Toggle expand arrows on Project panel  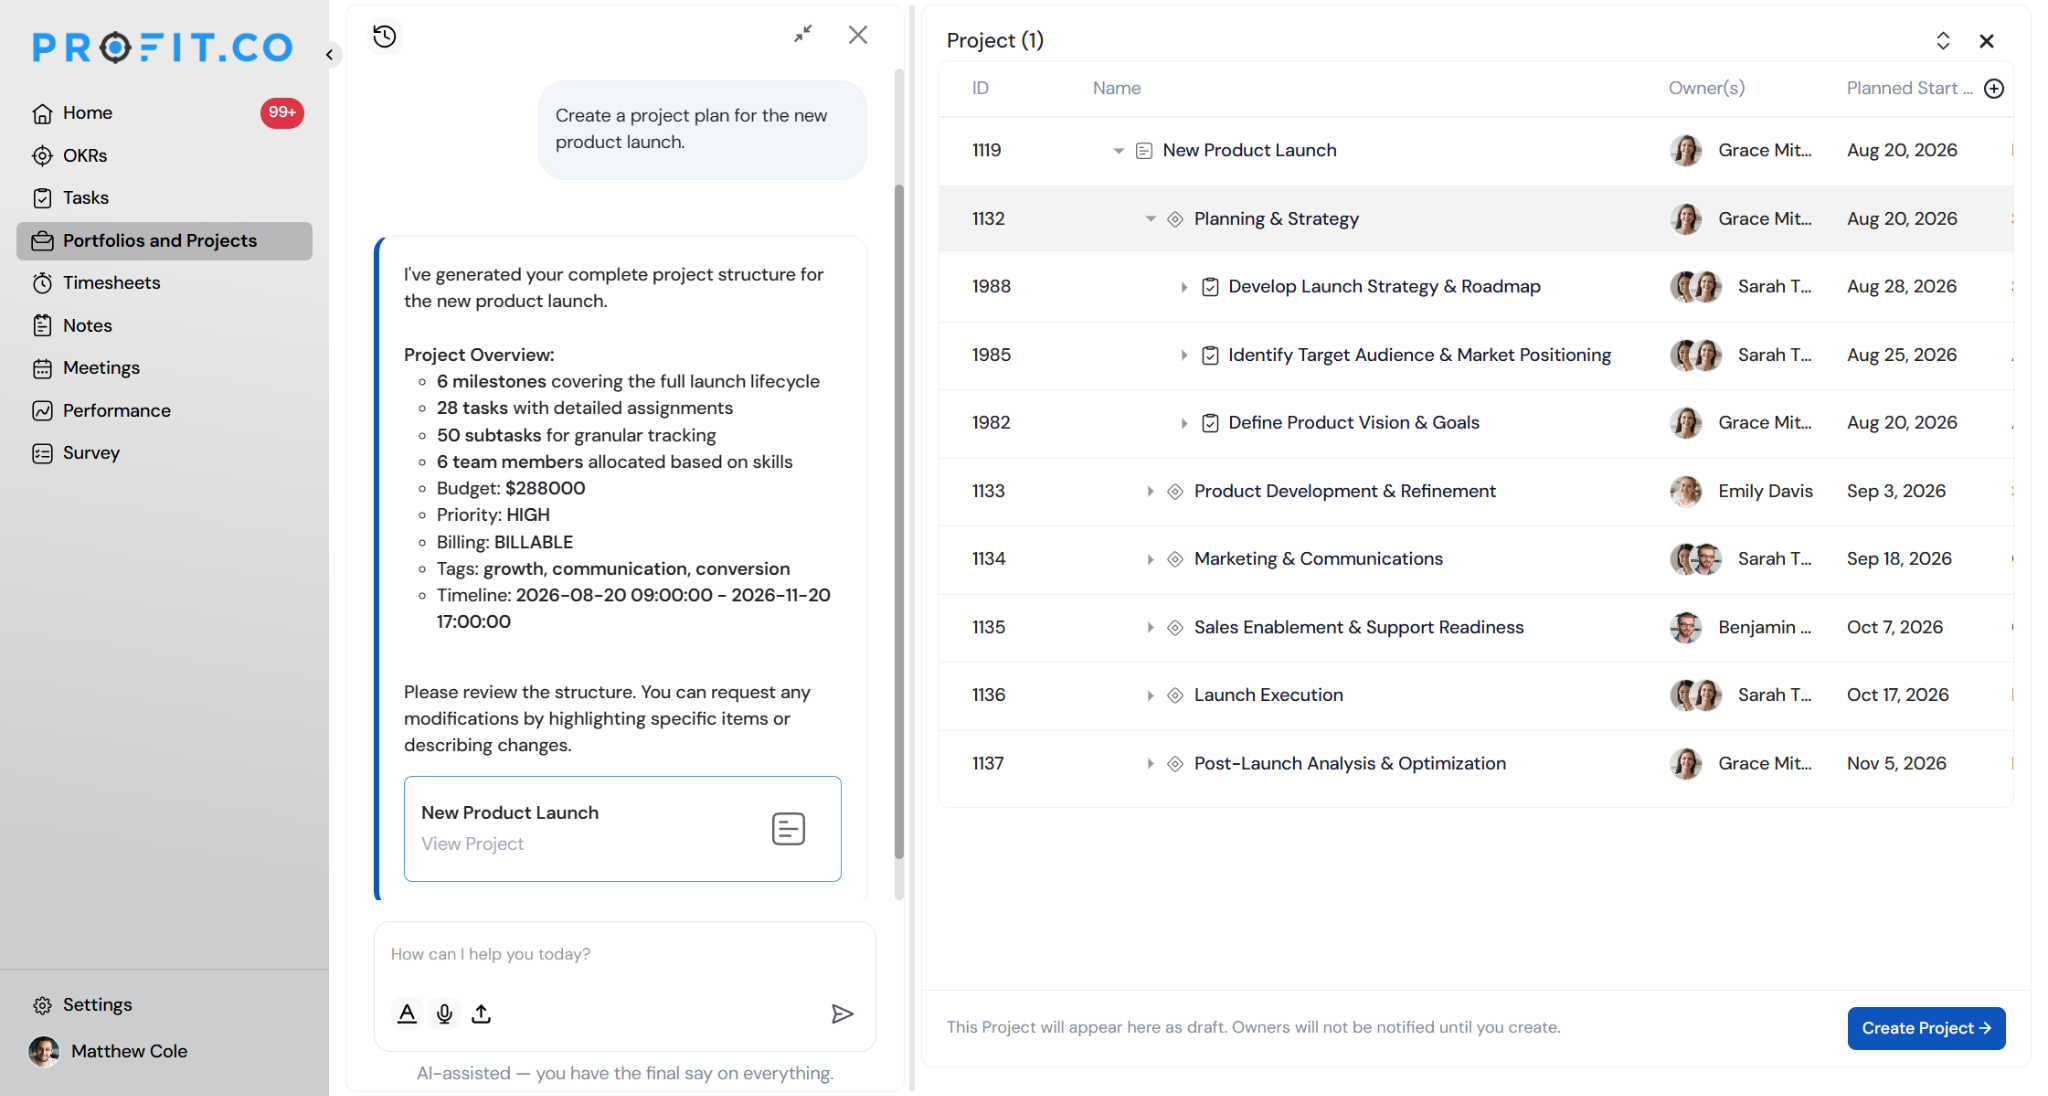[1943, 41]
